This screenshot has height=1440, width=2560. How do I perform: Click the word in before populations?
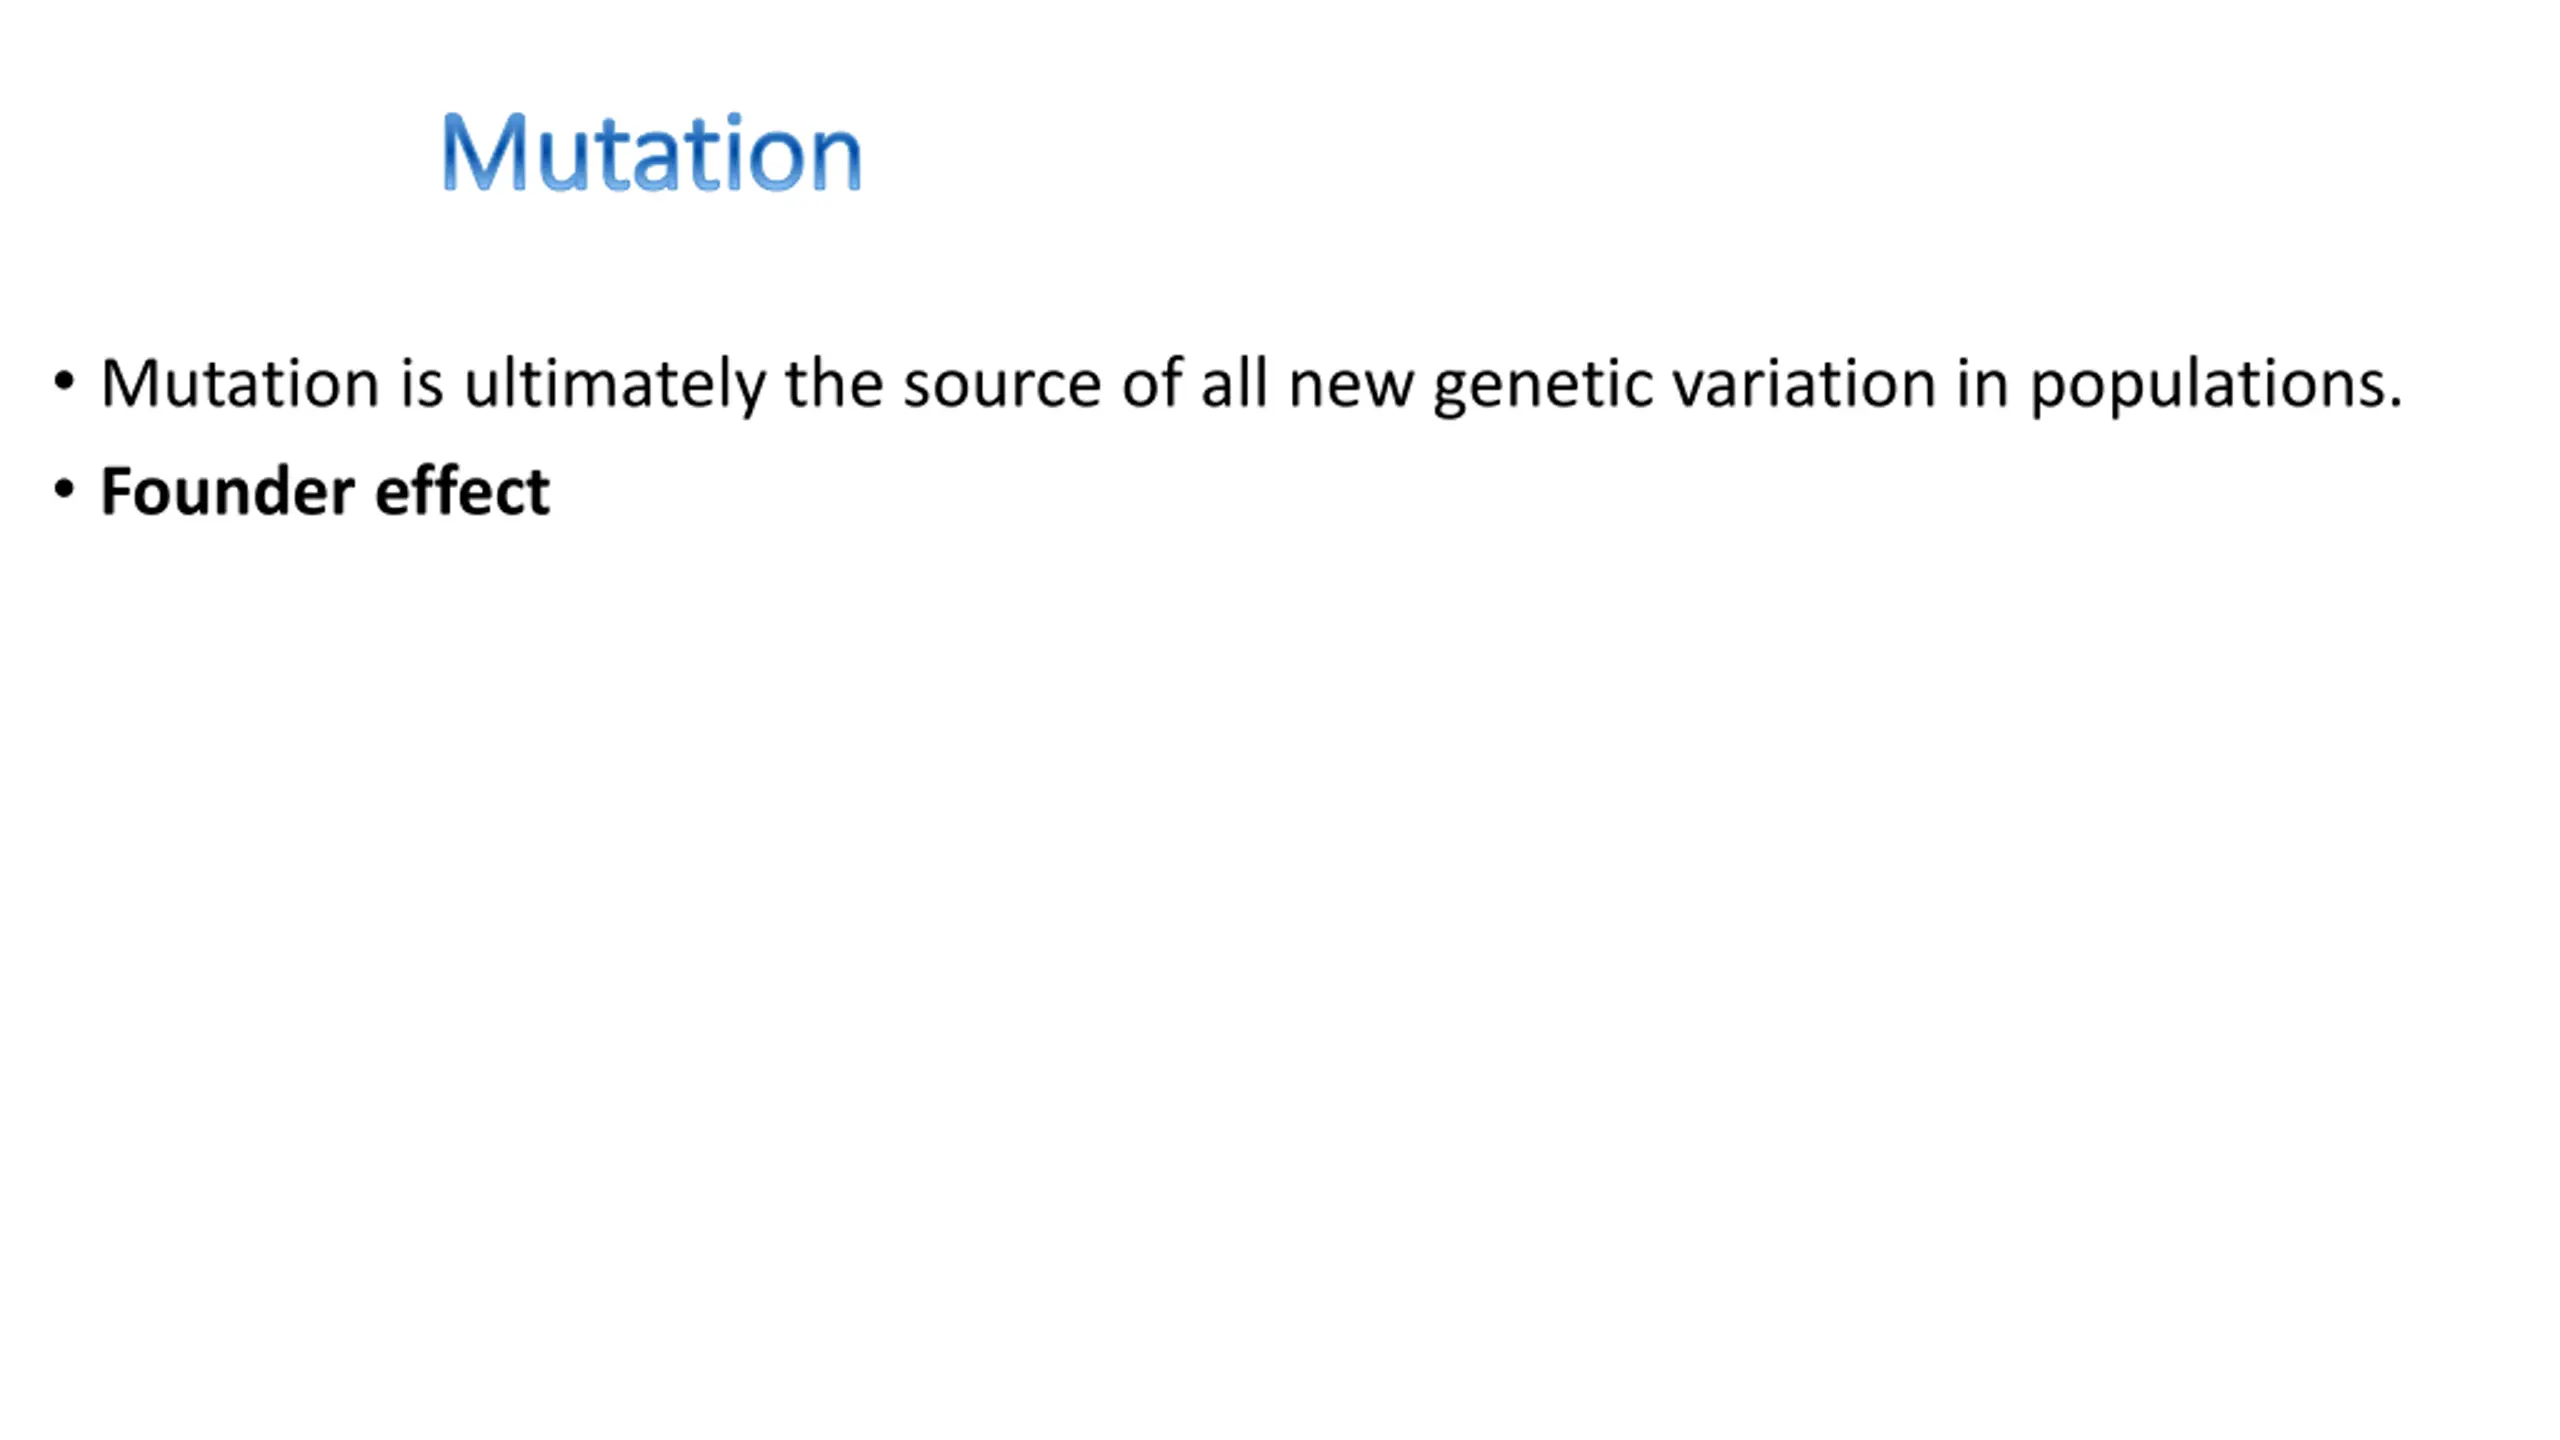coord(1983,383)
